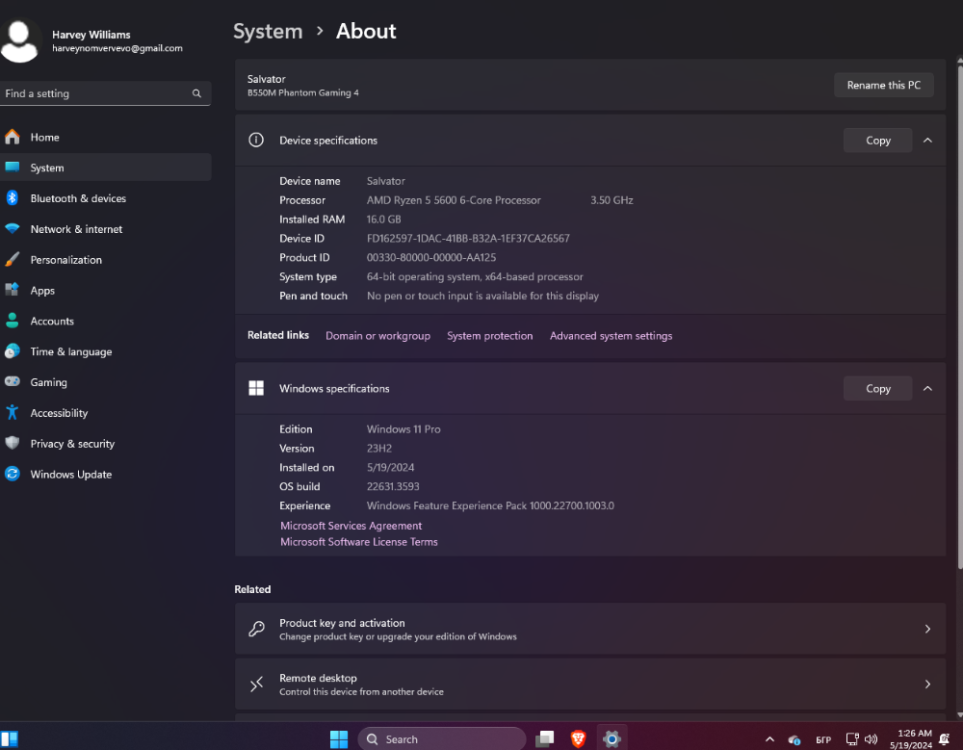Click the Accounts person icon
963x750 pixels.
coord(12,321)
